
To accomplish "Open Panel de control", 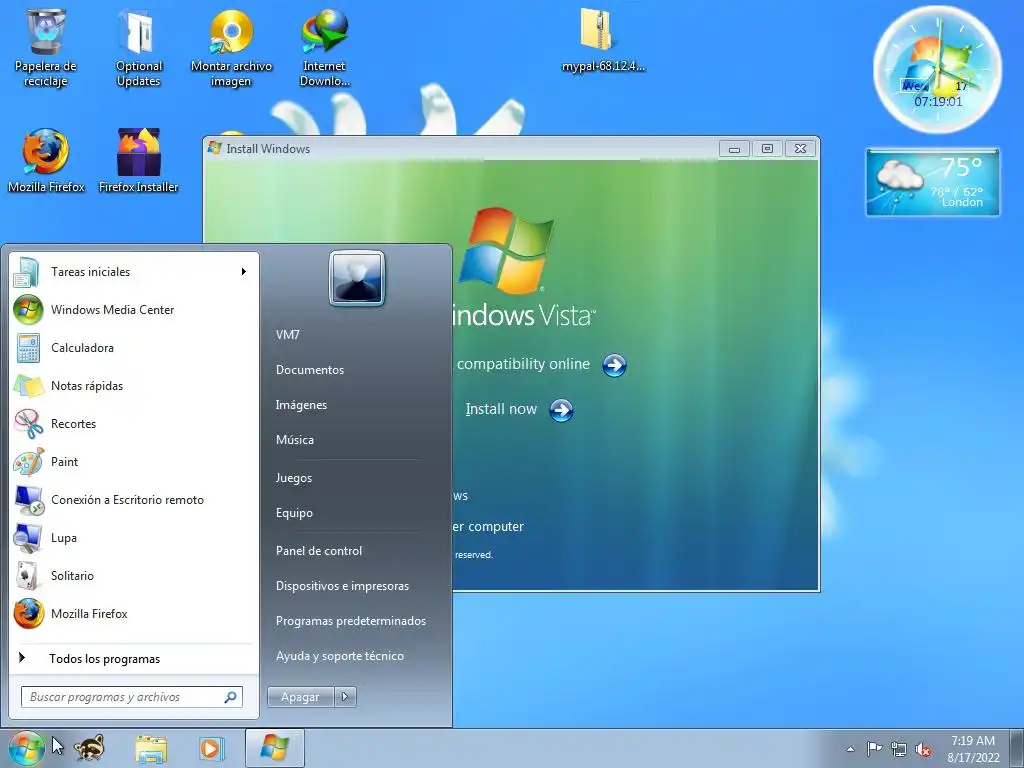I will tap(319, 551).
